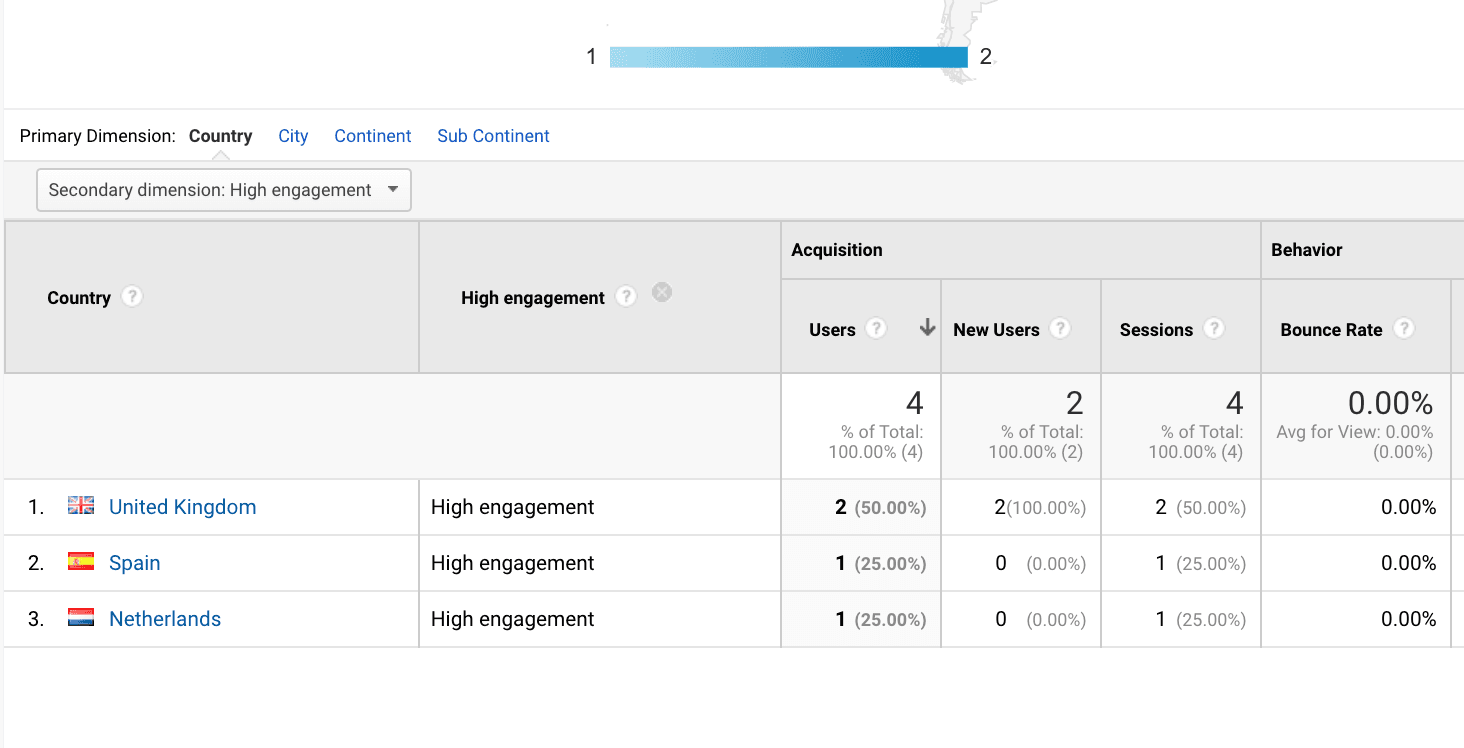Click High engagement cell in United Kingdom row
Viewport: 1464px width, 748px height.
coord(600,507)
